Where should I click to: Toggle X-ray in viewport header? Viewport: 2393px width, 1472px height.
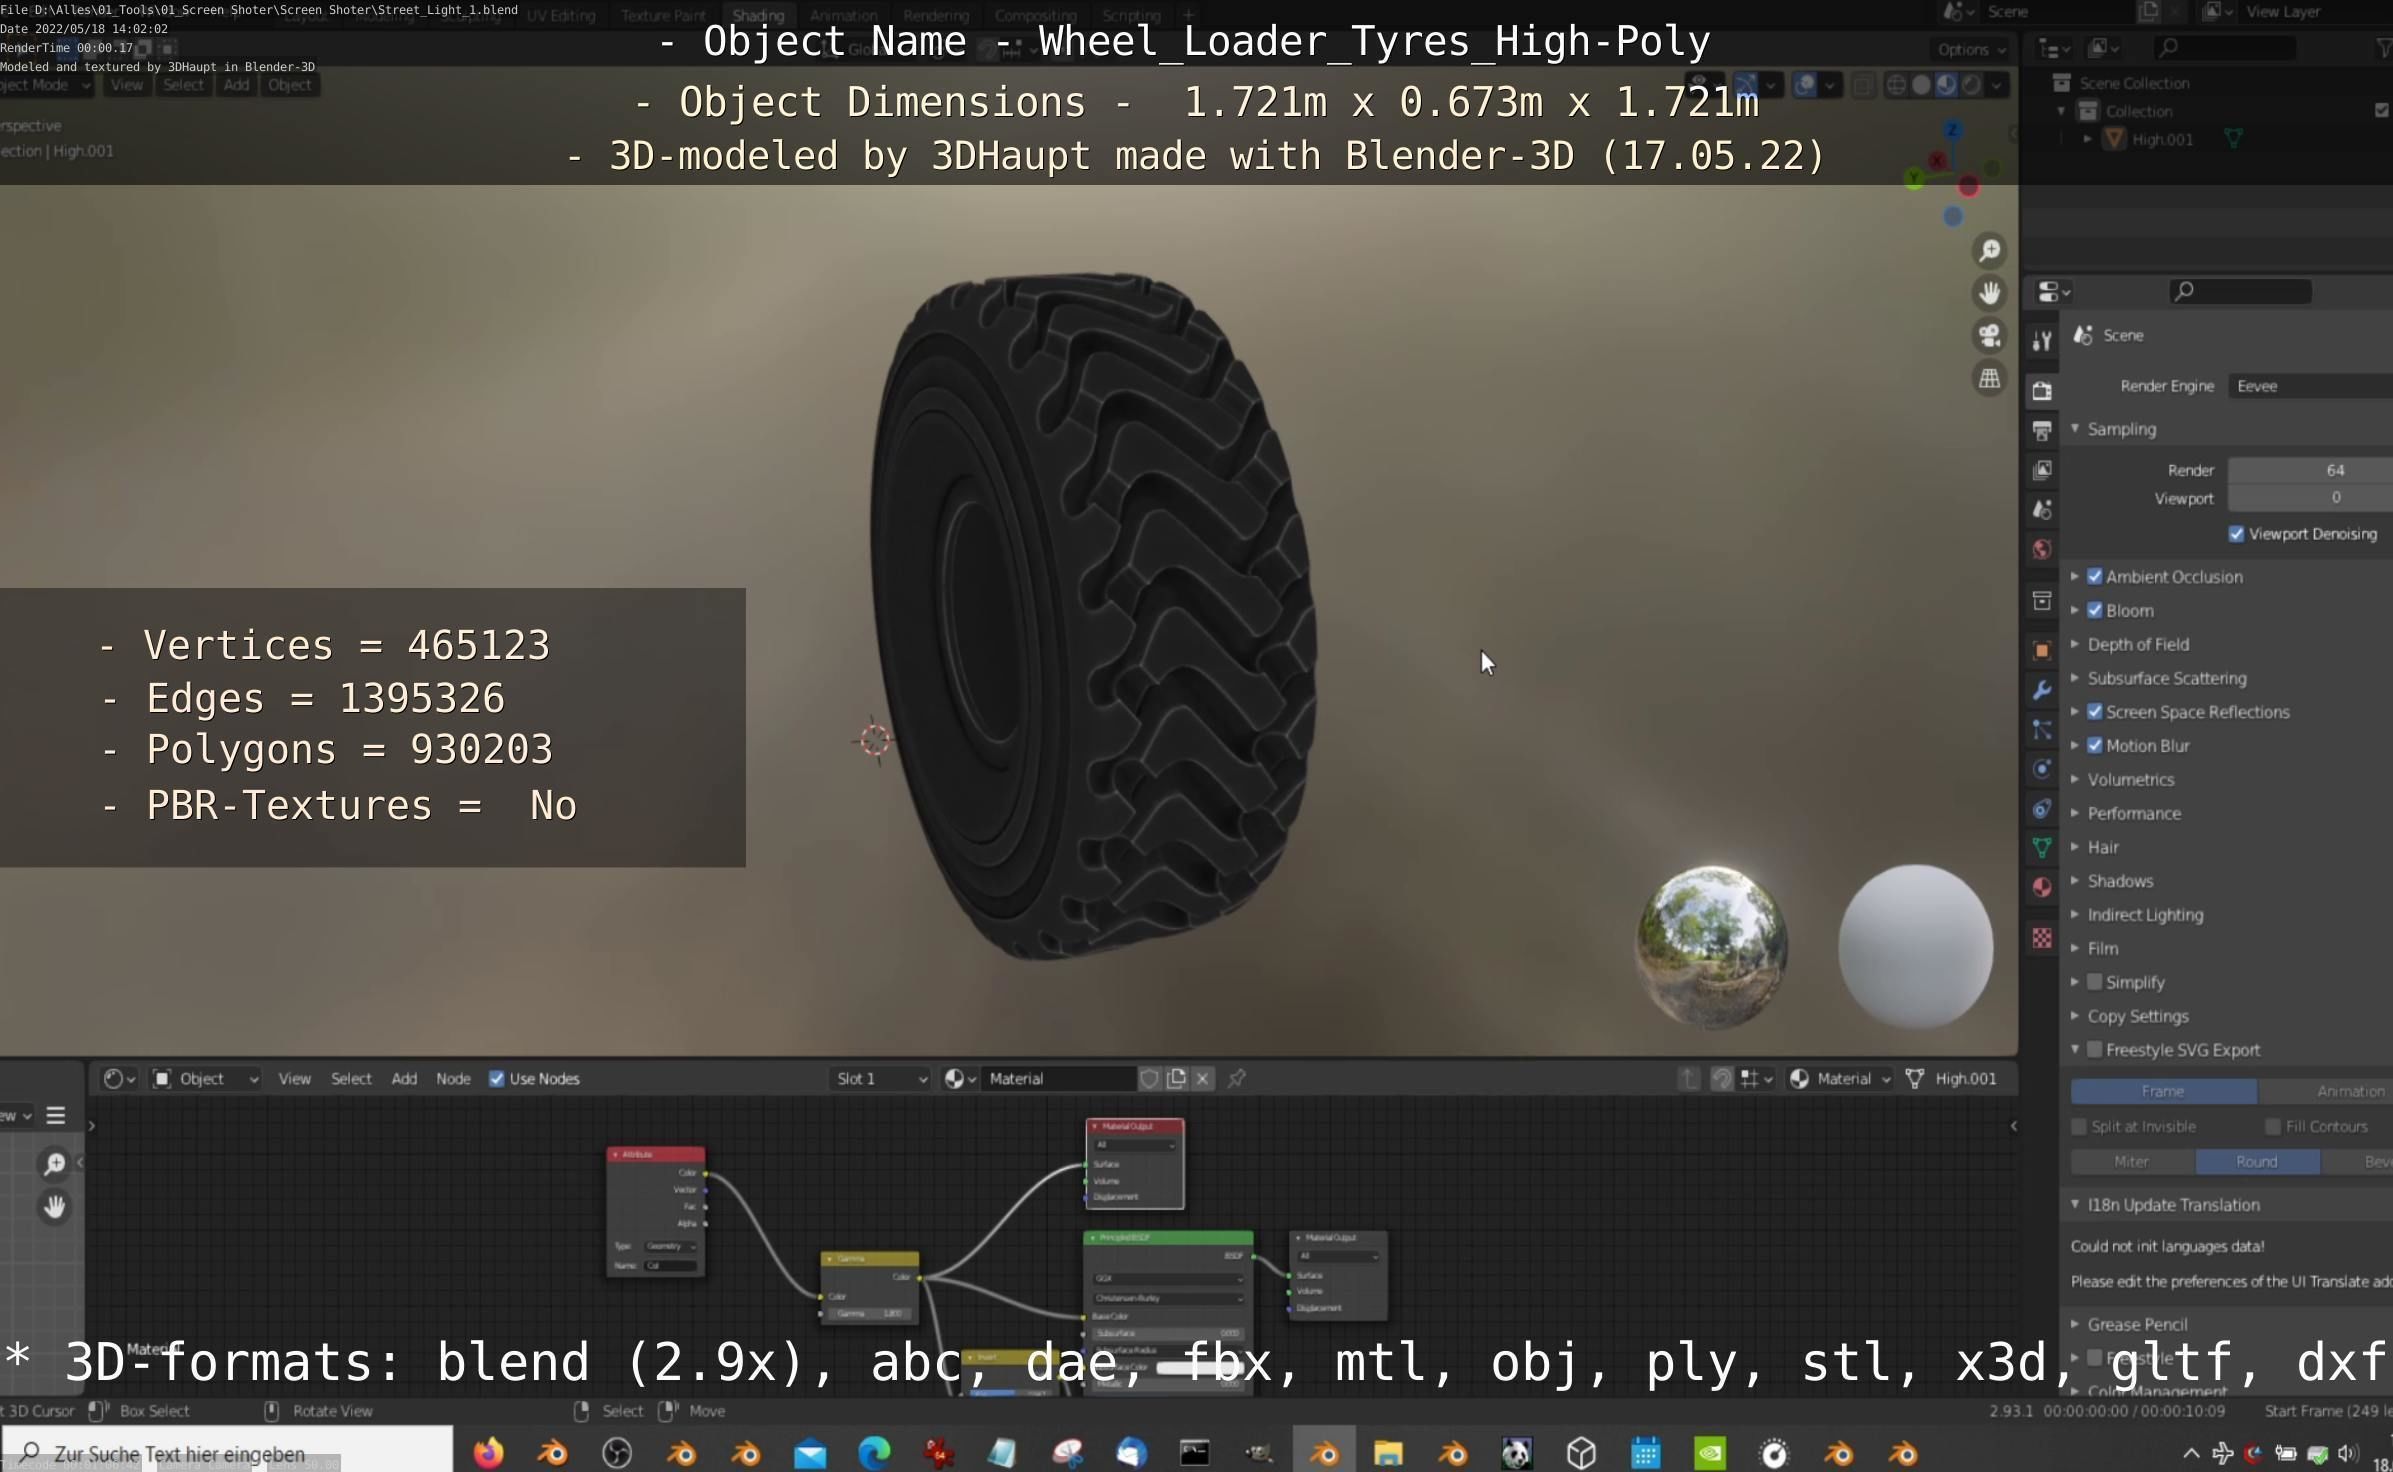pos(1862,85)
